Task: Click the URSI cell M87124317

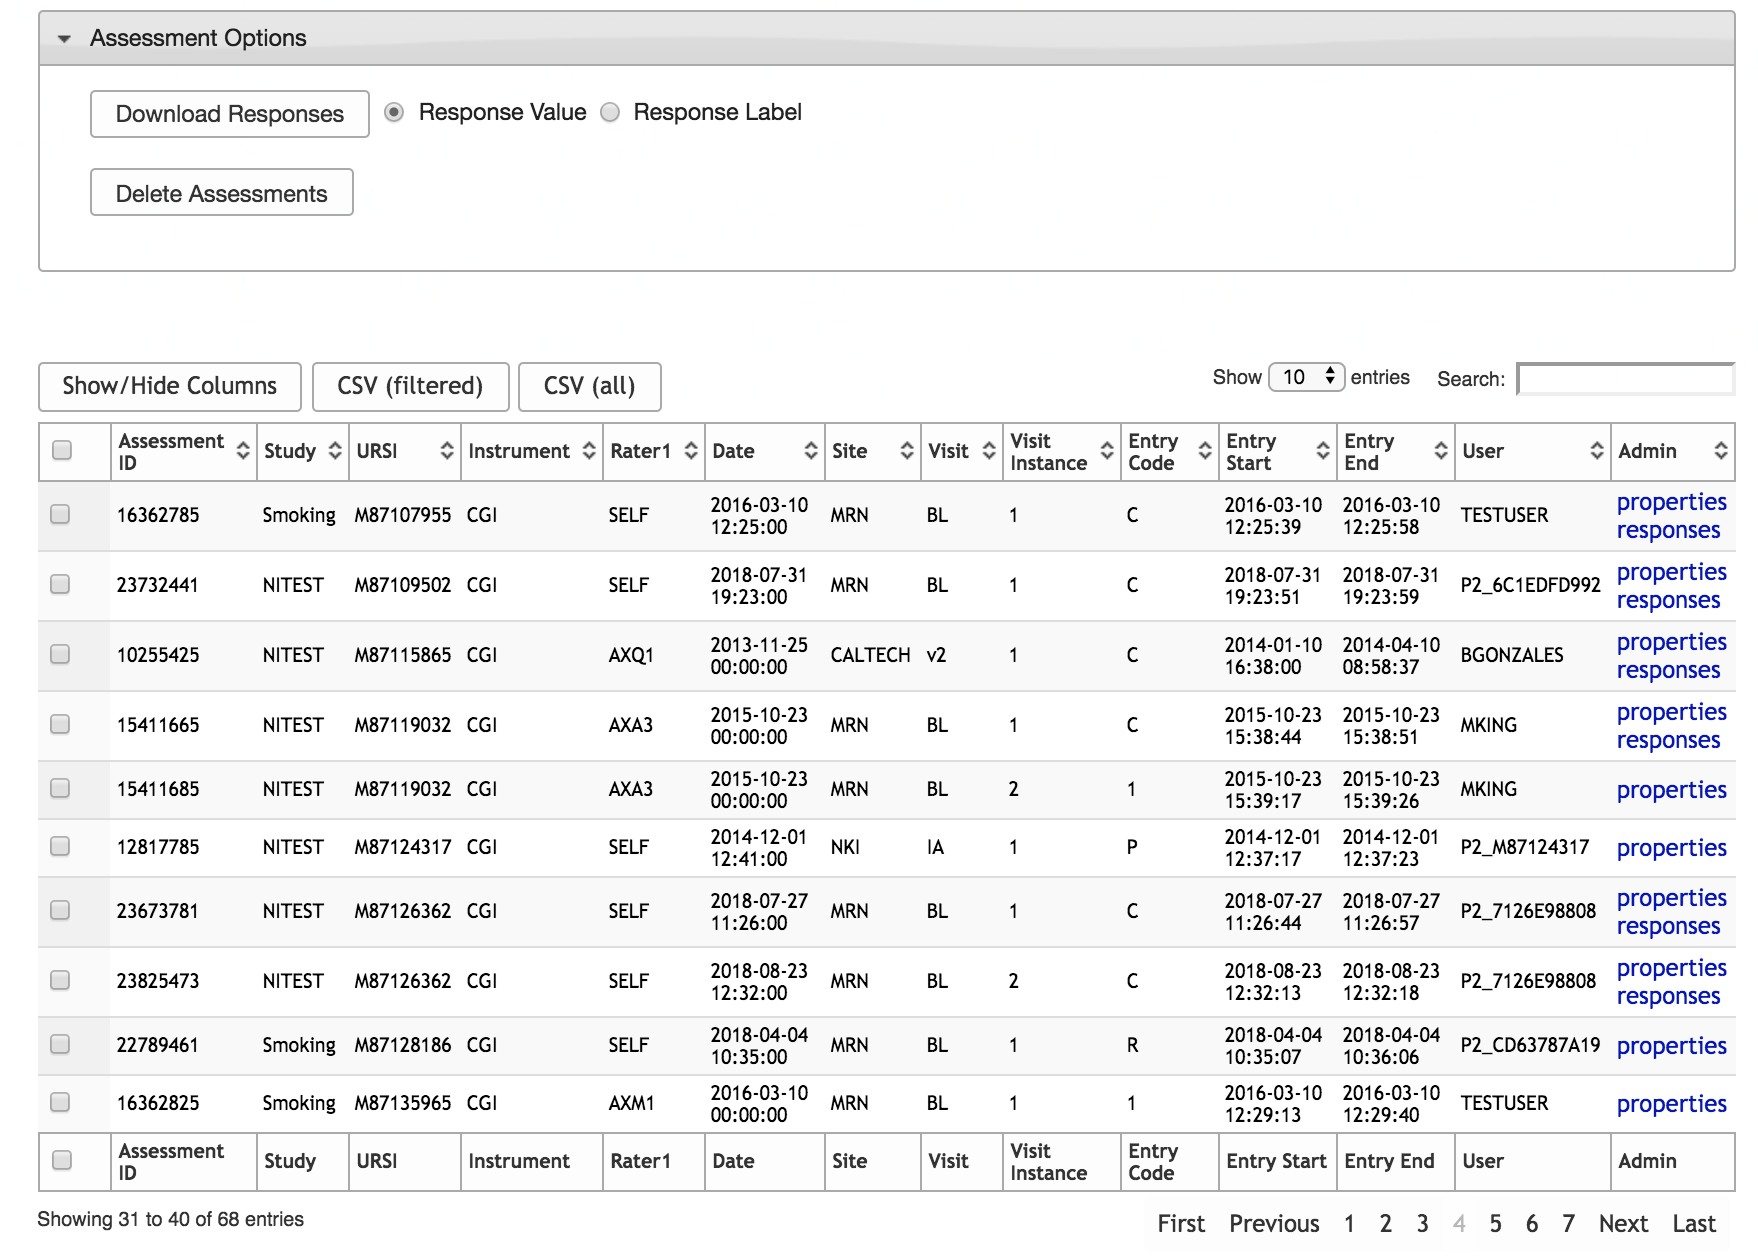Action: [402, 847]
